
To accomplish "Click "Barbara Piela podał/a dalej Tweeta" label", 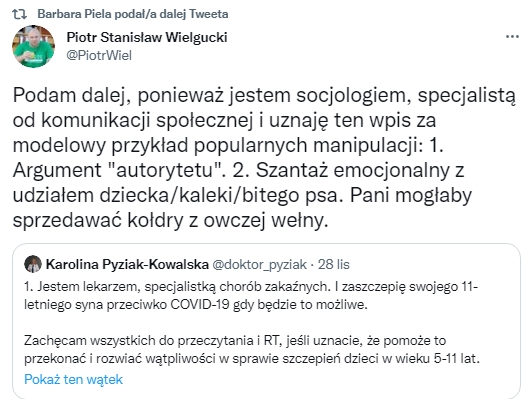I will 133,14.
